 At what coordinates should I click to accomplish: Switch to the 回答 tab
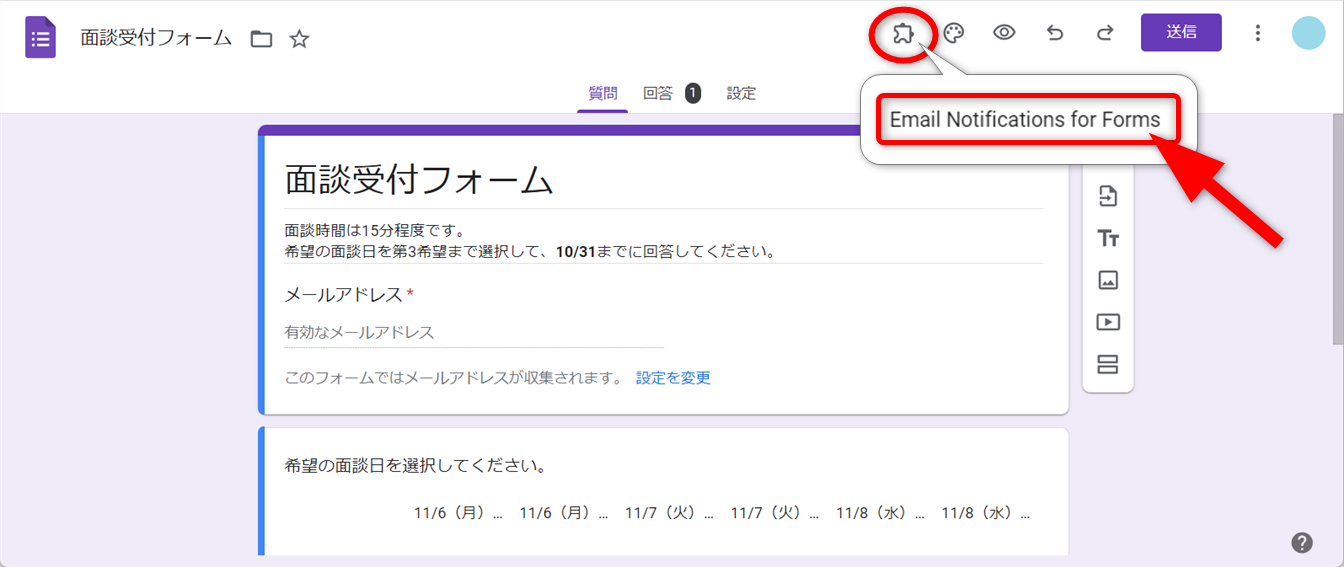tap(658, 93)
